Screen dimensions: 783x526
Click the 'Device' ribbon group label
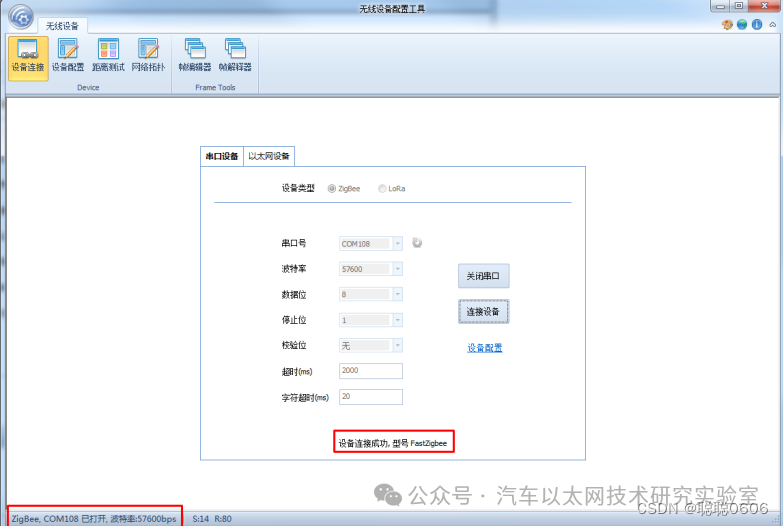coord(88,87)
